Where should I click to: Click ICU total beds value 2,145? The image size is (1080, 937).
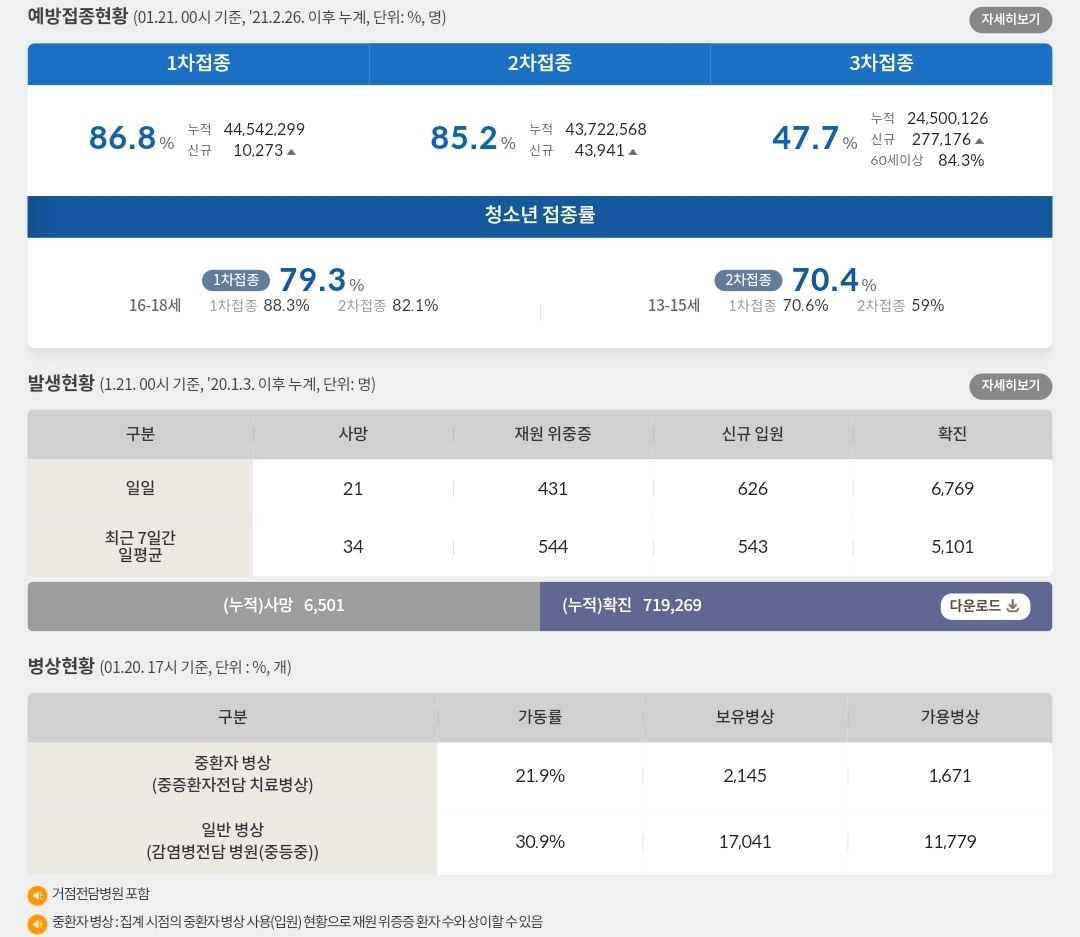[745, 776]
